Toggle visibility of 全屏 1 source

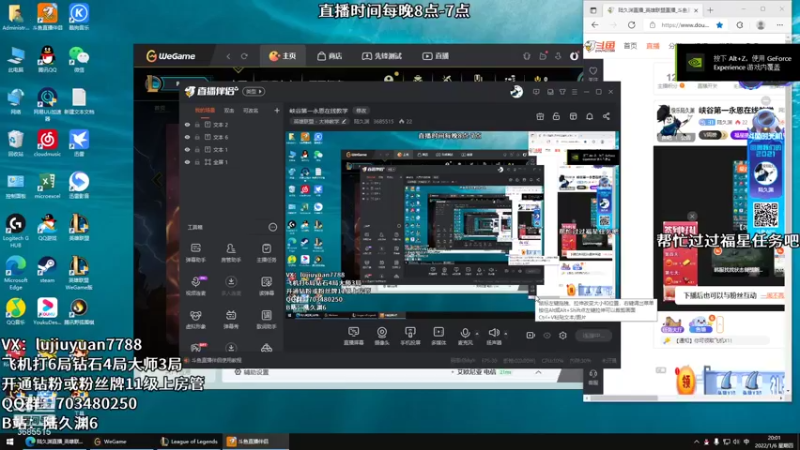[187, 162]
